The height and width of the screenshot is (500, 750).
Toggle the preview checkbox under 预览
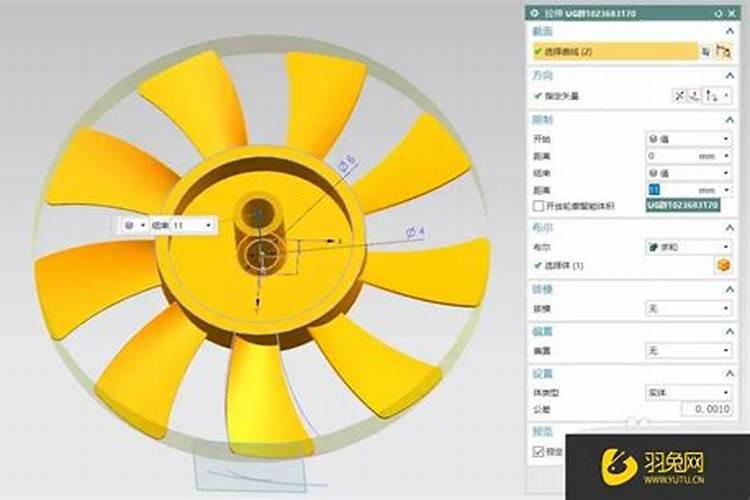538,451
